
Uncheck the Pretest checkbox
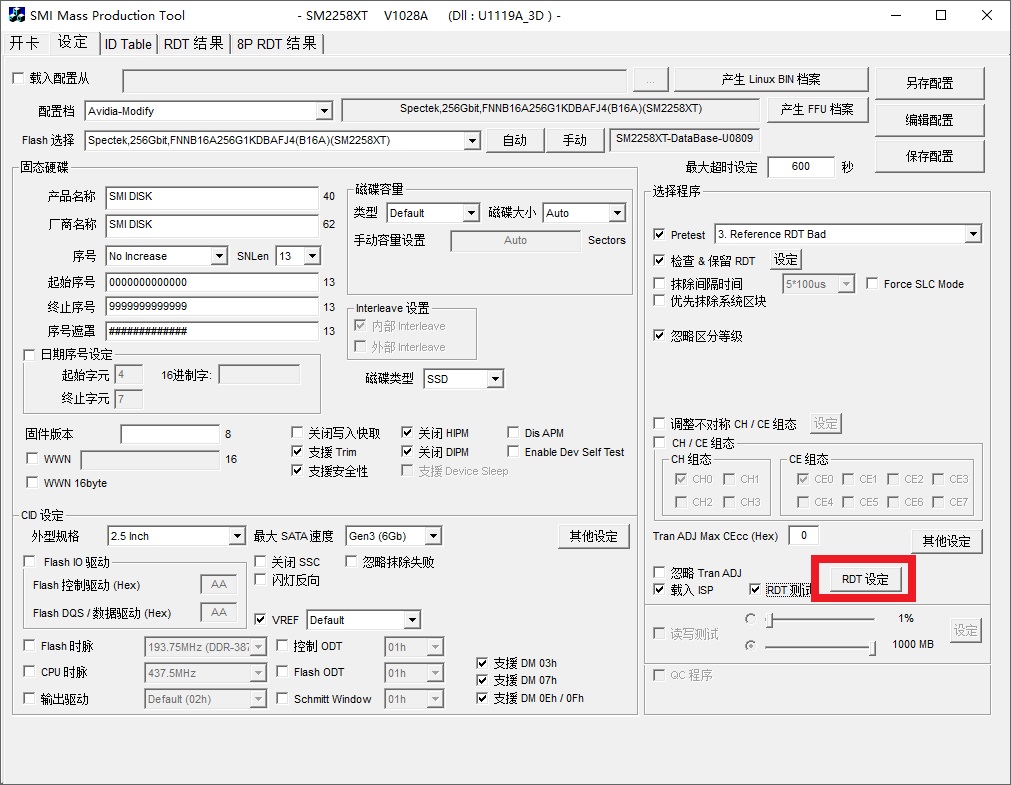659,234
